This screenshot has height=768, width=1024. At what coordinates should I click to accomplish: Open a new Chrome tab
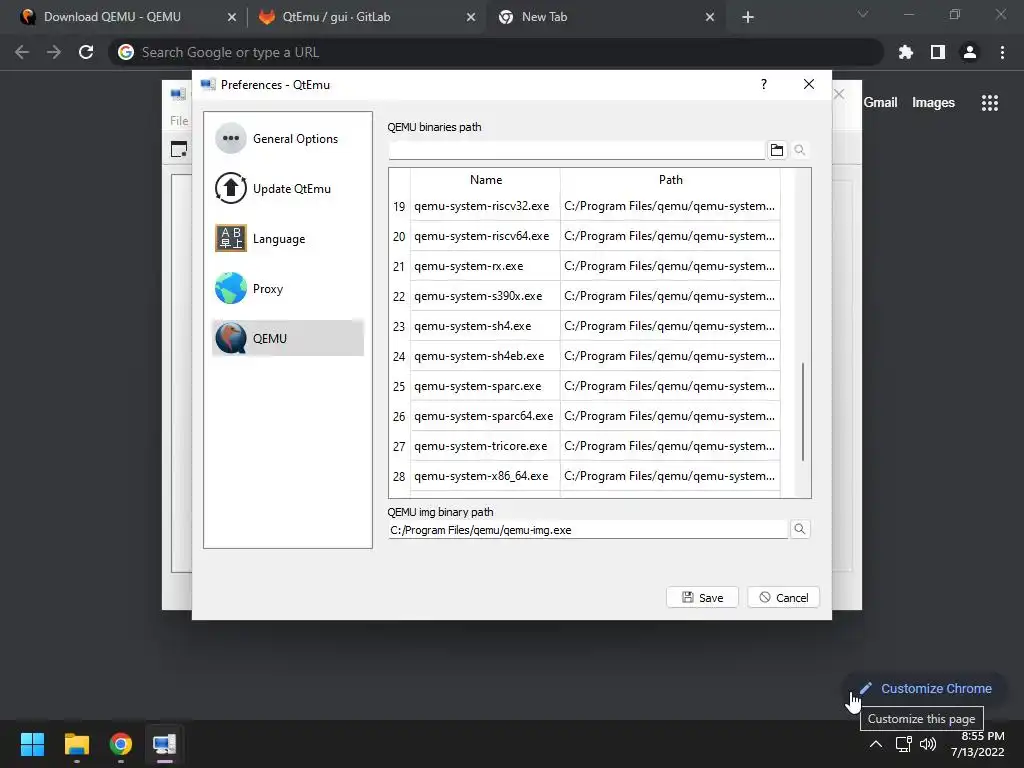pyautogui.click(x=748, y=18)
